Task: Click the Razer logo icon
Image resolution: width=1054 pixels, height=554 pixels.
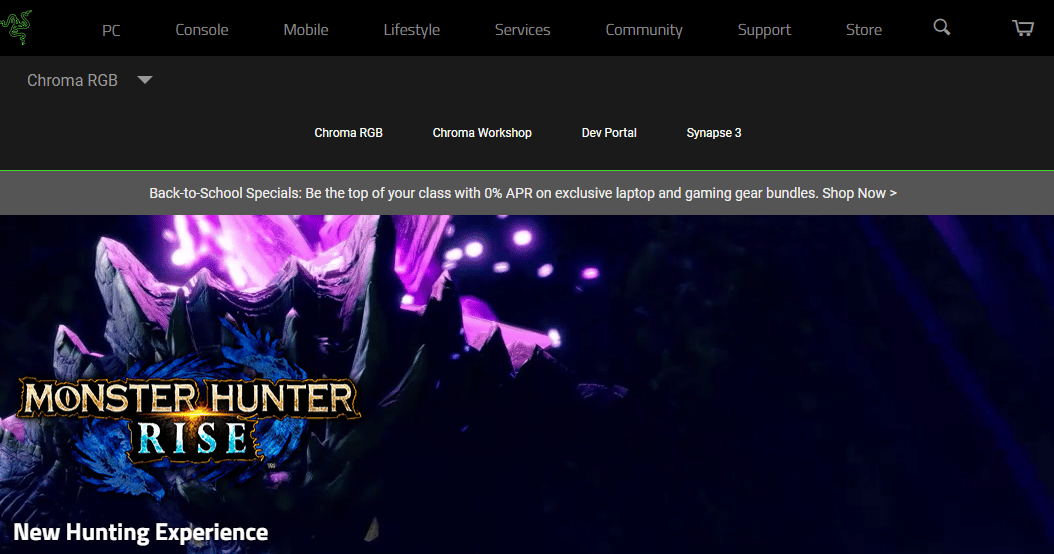Action: click(x=16, y=28)
